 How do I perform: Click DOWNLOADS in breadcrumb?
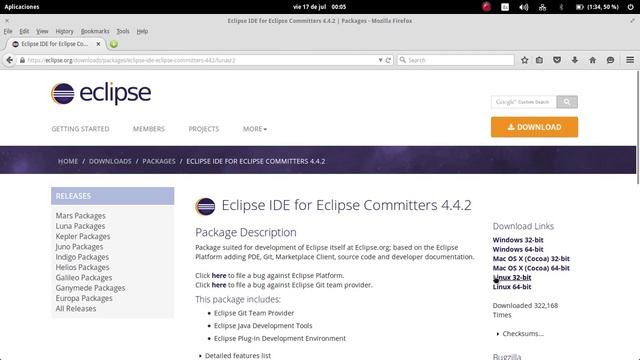pos(110,161)
